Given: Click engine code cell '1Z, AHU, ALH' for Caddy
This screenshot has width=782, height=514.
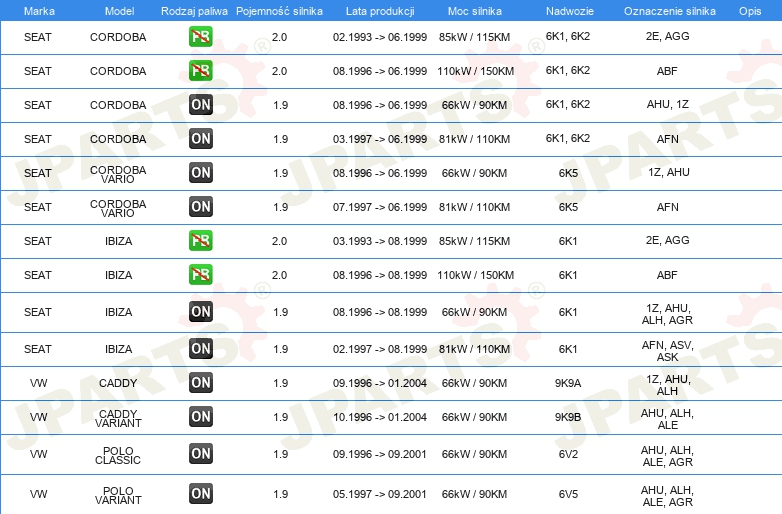Looking at the screenshot, I should pyautogui.click(x=668, y=385).
